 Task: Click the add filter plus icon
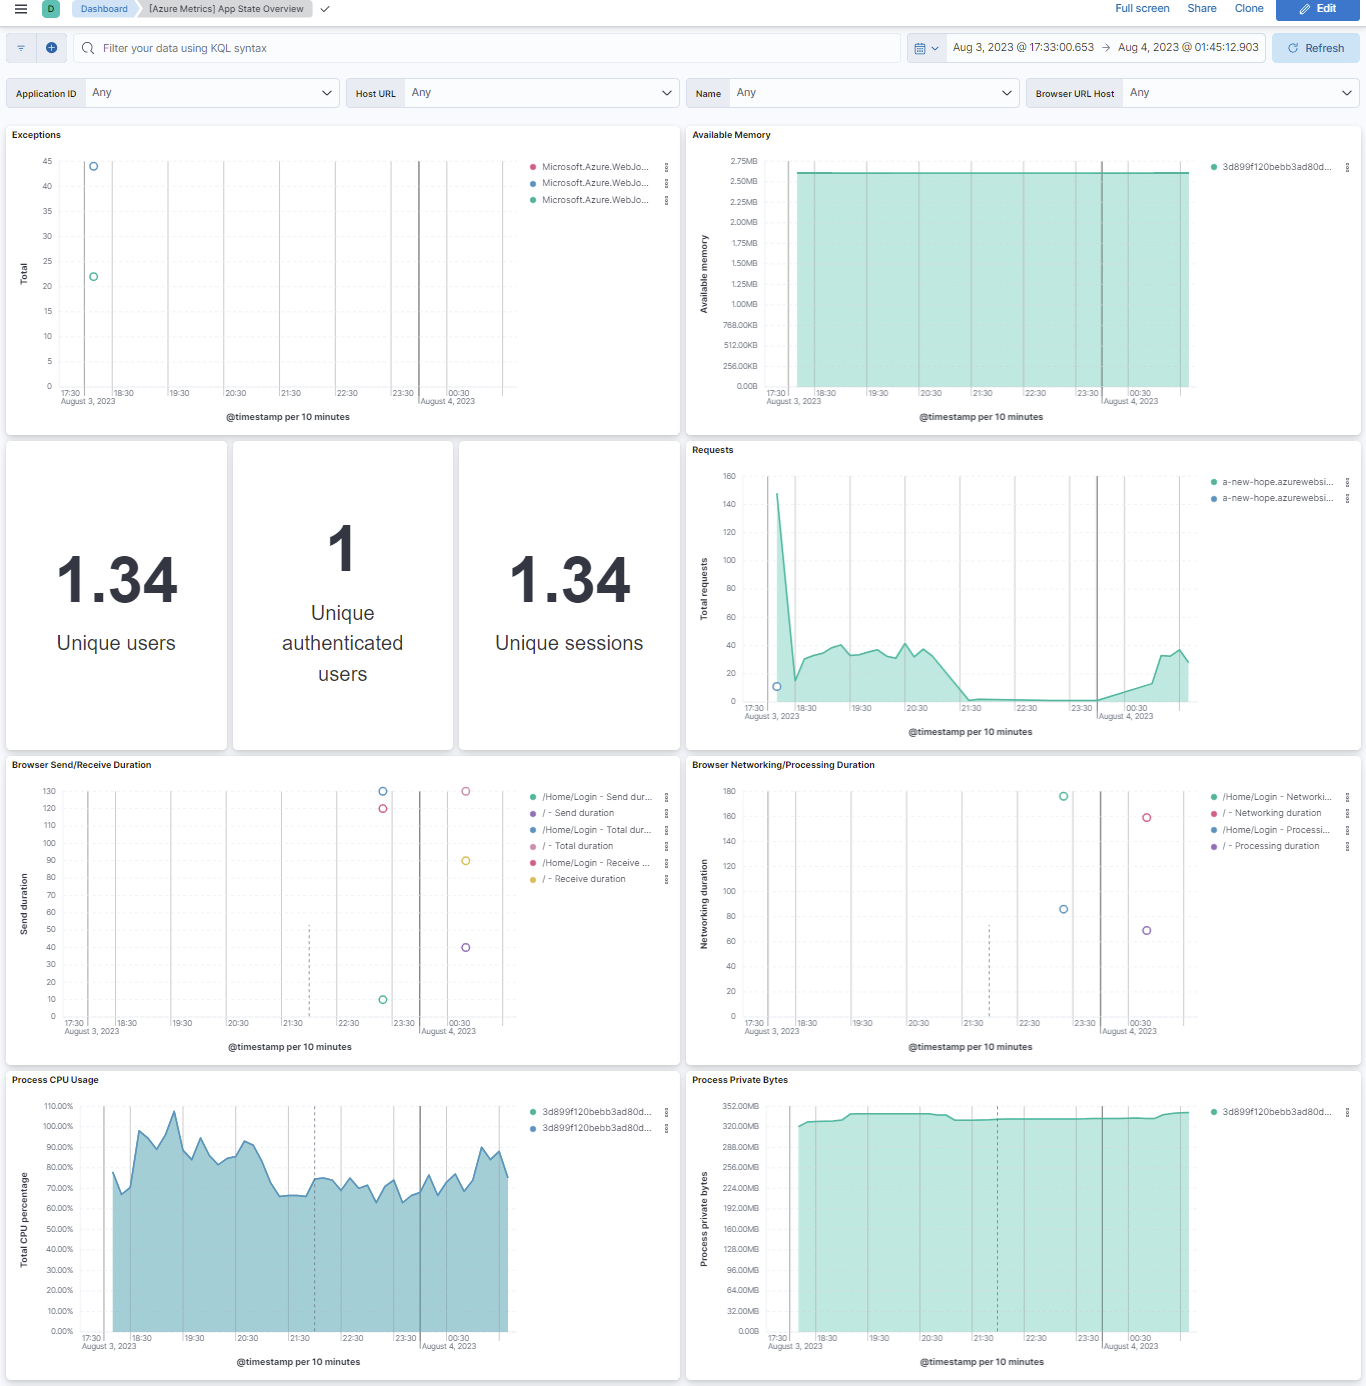pos(52,48)
